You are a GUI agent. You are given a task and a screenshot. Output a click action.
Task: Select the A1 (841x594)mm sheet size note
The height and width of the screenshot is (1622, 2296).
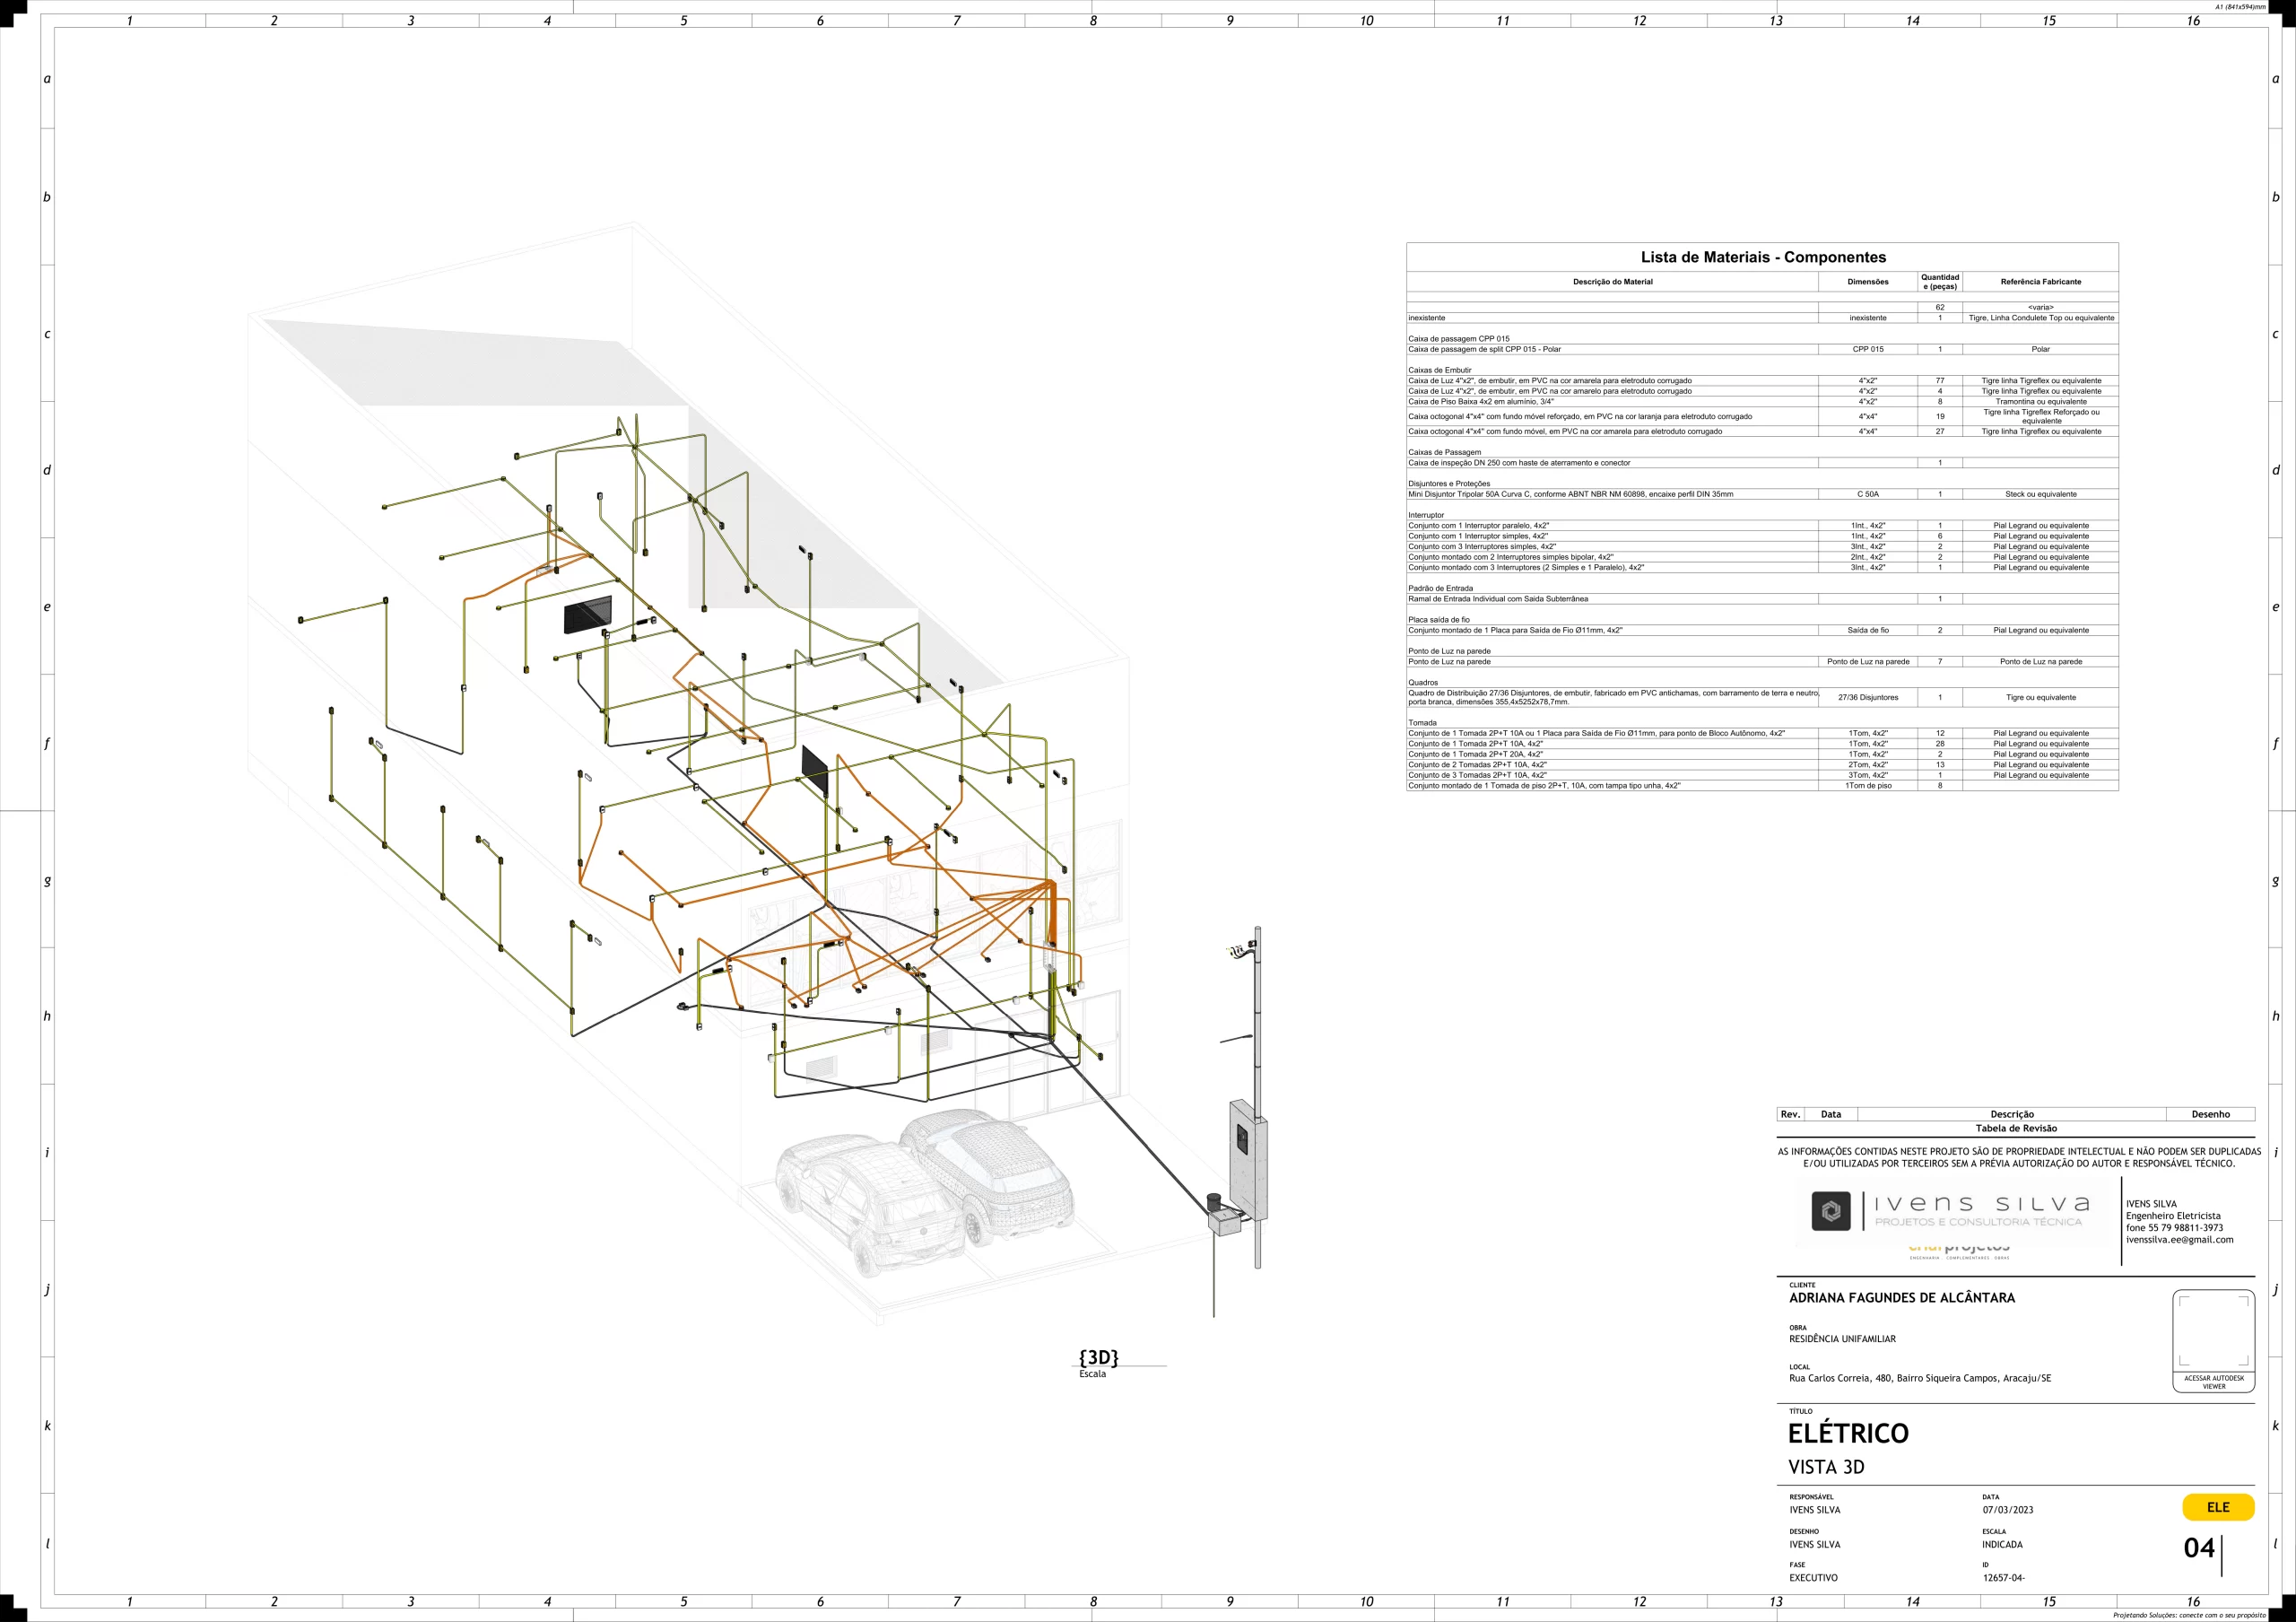pos(2240,7)
